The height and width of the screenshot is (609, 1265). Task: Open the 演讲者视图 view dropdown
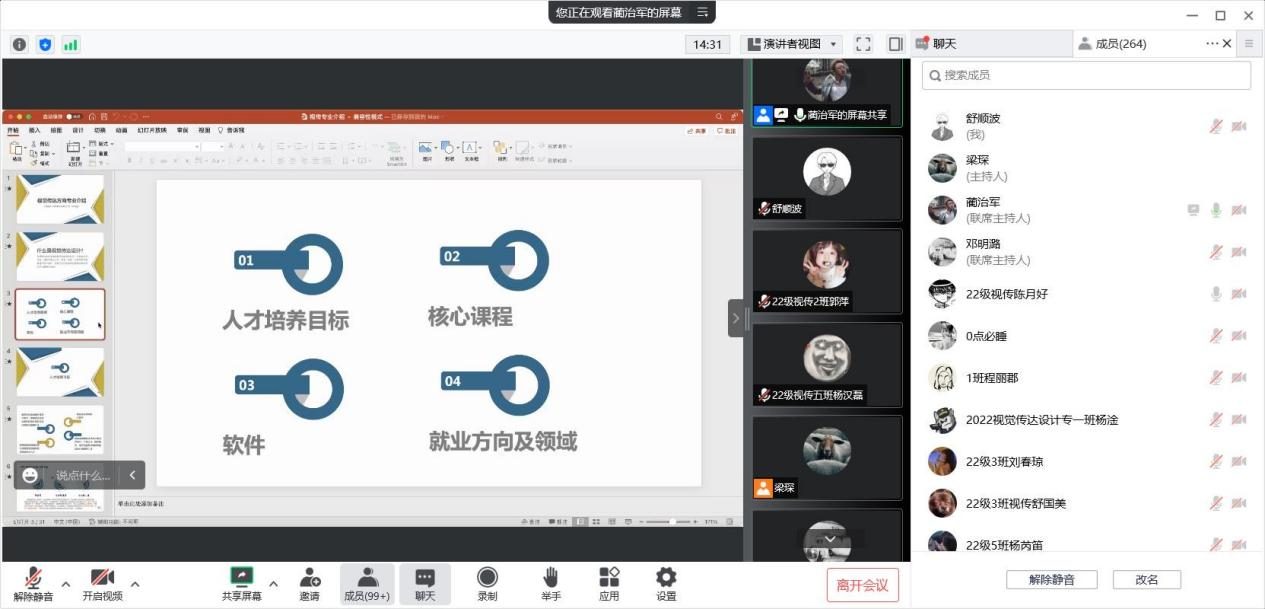click(x=791, y=44)
